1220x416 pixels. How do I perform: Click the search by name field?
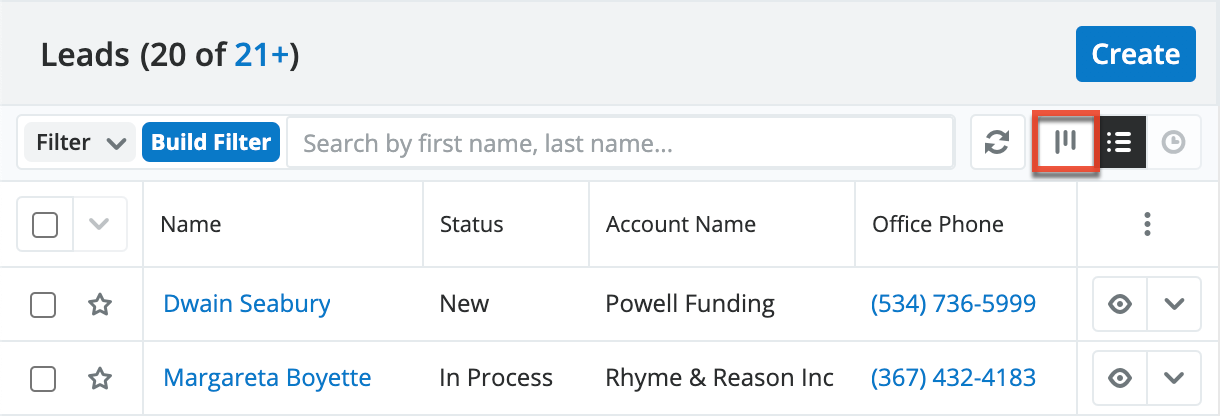[620, 143]
